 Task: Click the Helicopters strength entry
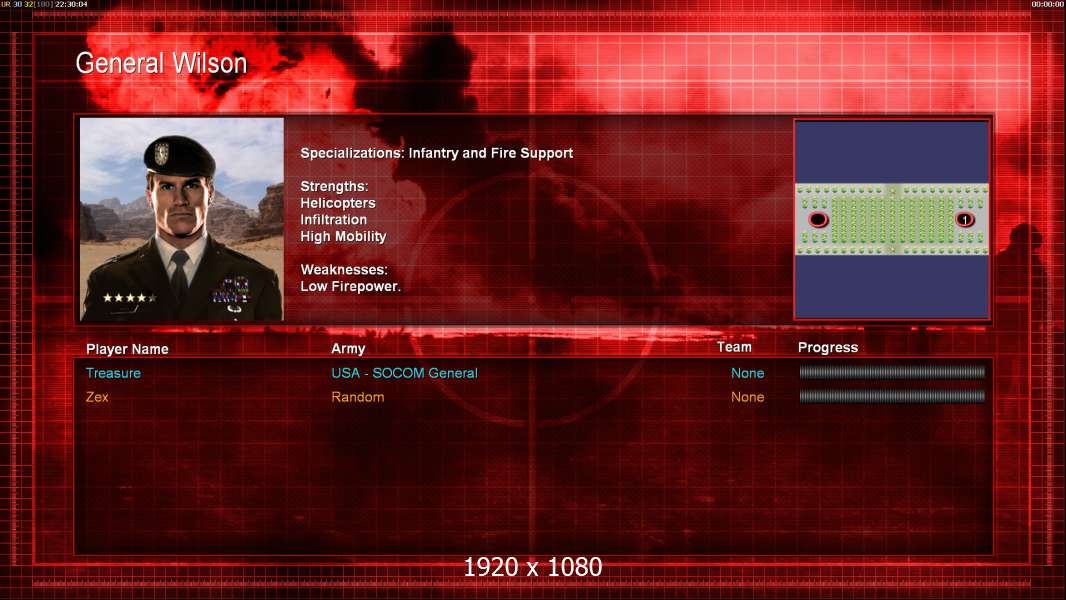point(338,203)
